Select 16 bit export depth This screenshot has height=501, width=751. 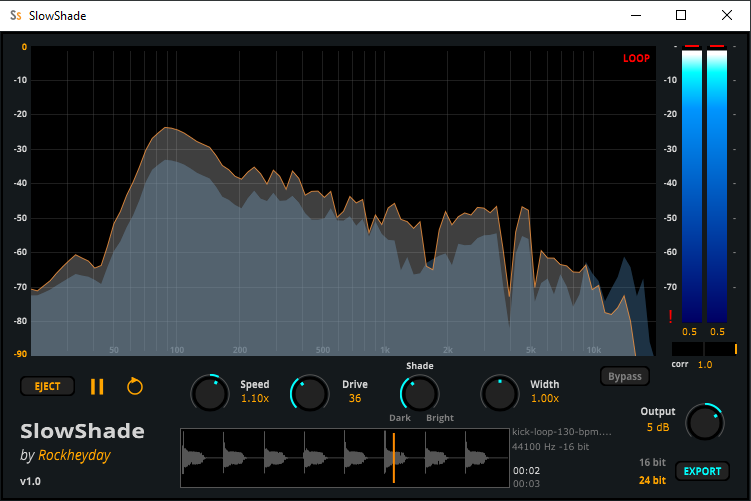click(x=652, y=462)
